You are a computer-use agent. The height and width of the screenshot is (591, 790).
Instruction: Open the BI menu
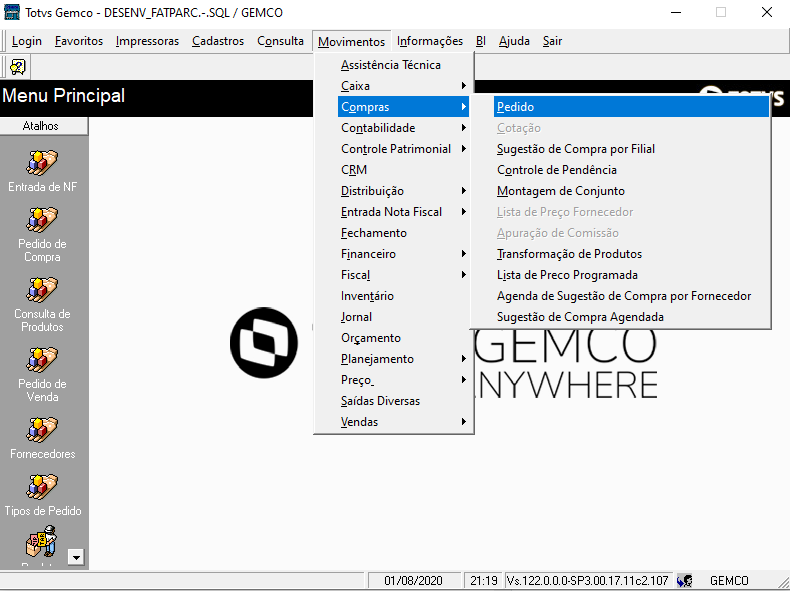point(481,41)
